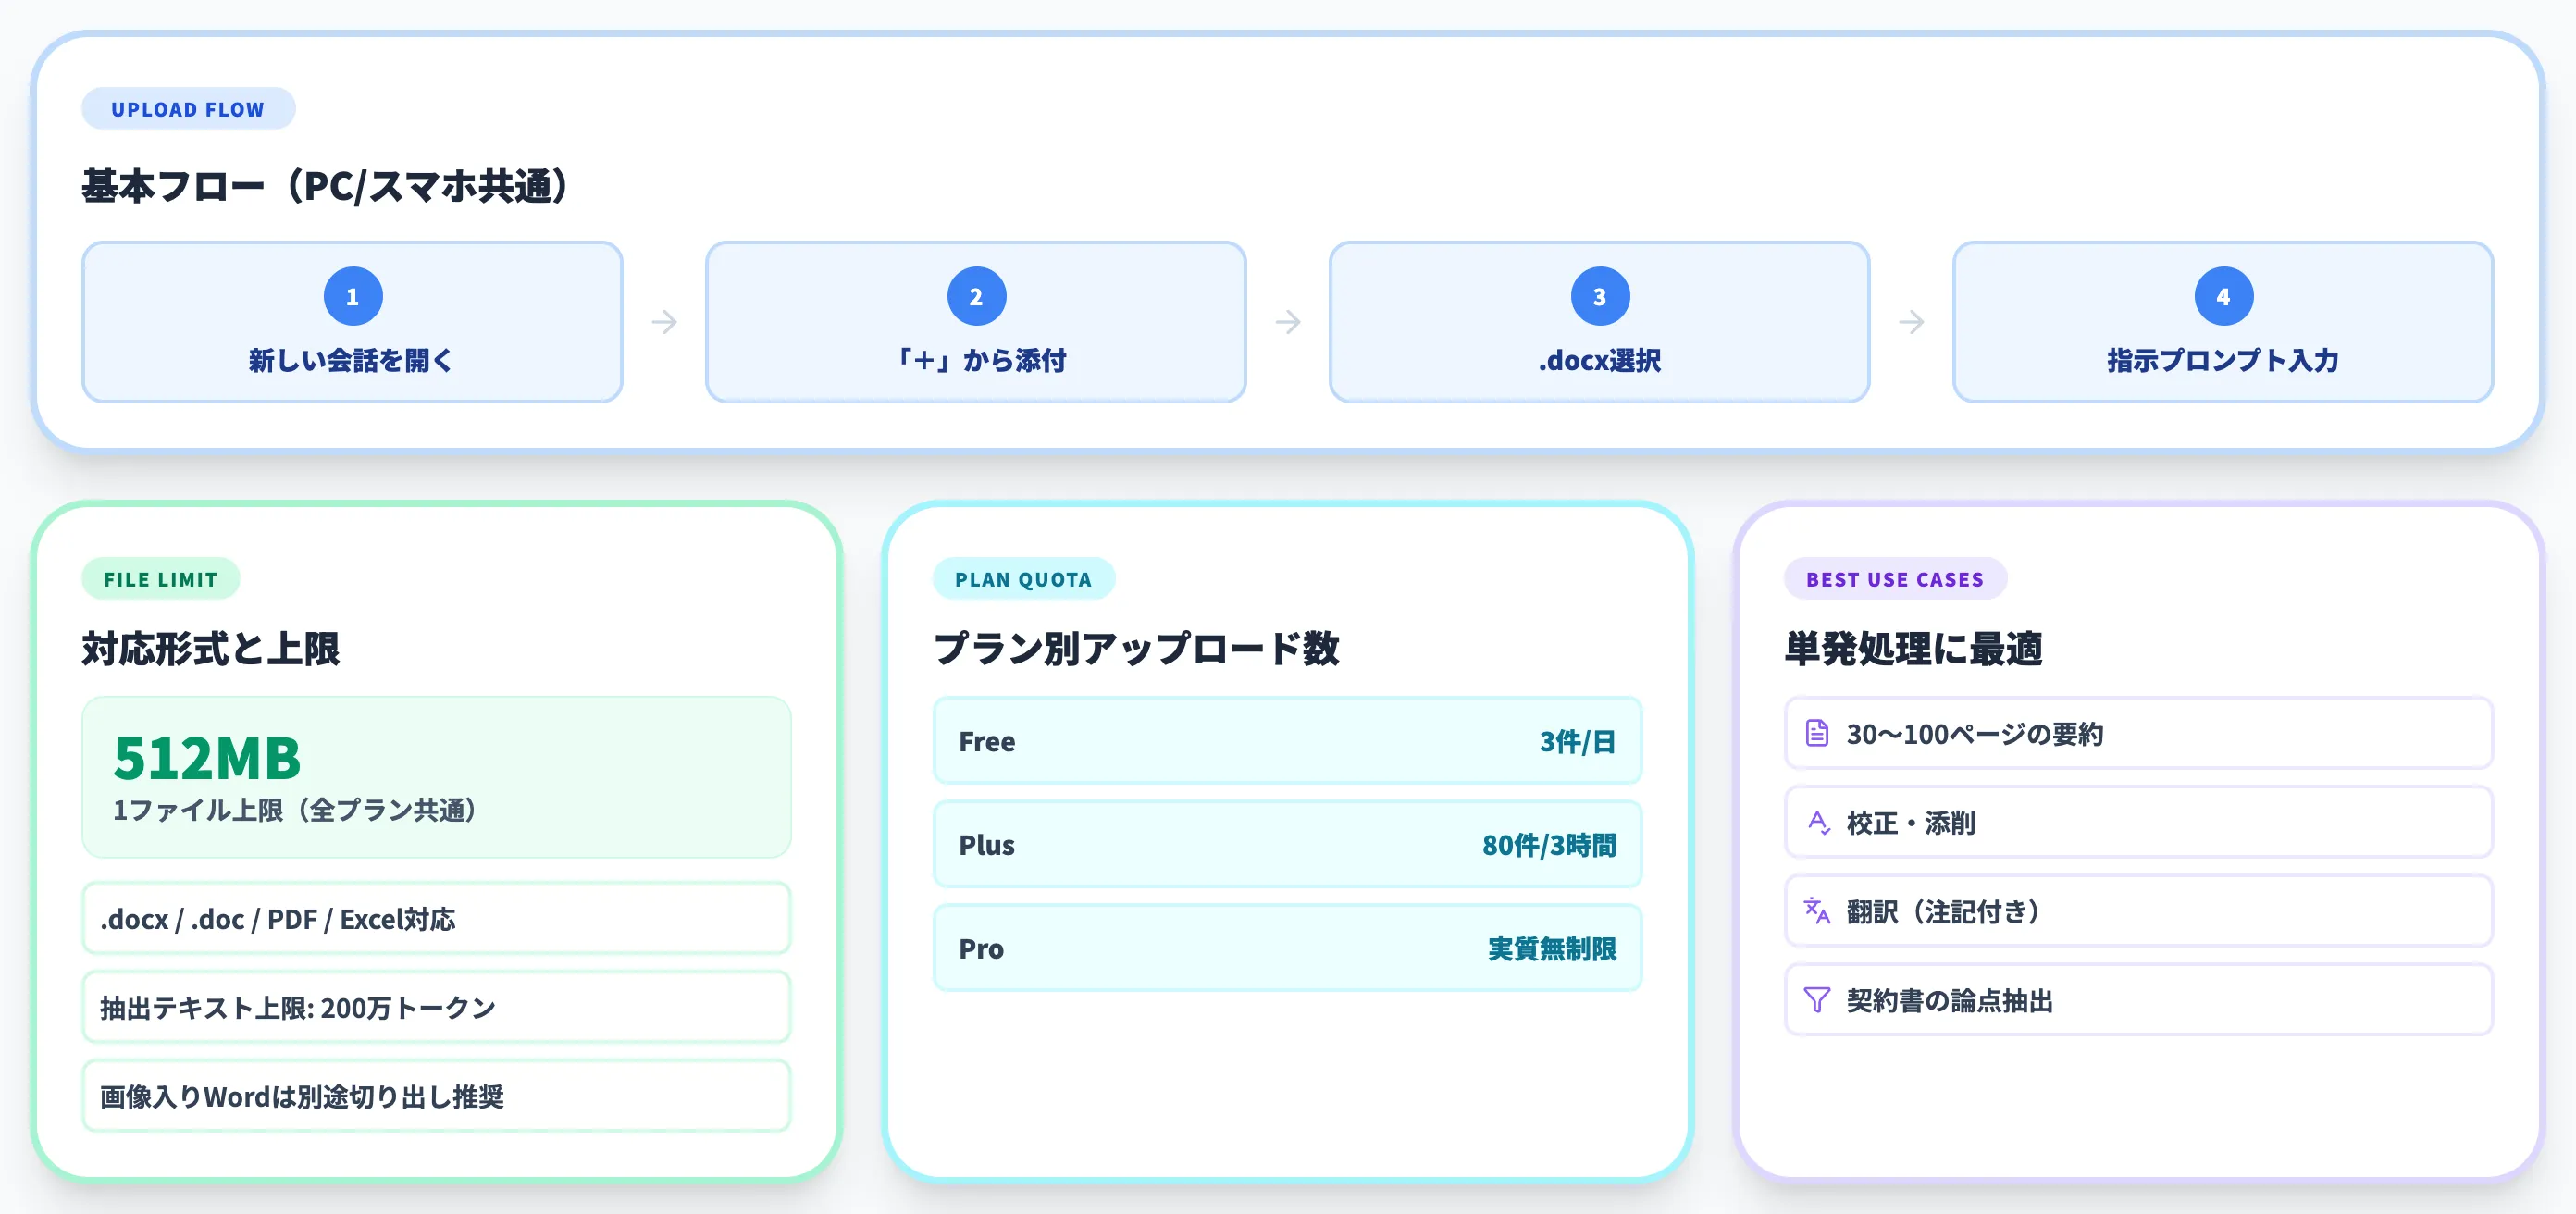The width and height of the screenshot is (2576, 1214).
Task: Select the .docx選択 step card
Action: coord(1599,322)
